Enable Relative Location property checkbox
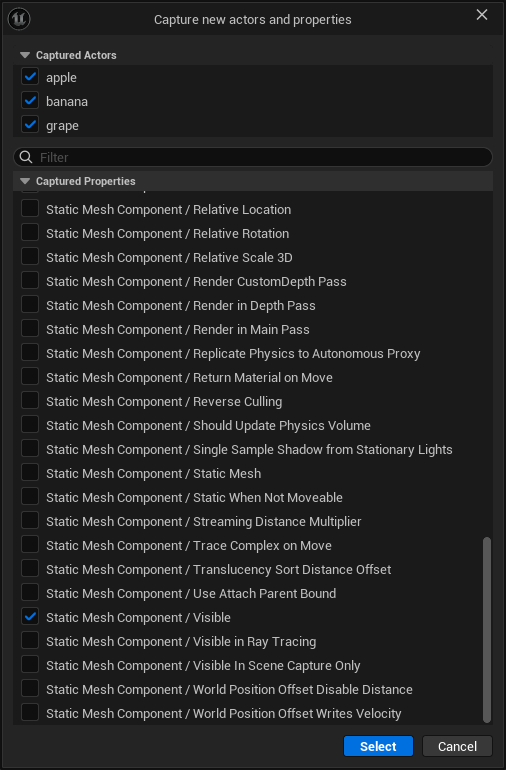 (30, 209)
